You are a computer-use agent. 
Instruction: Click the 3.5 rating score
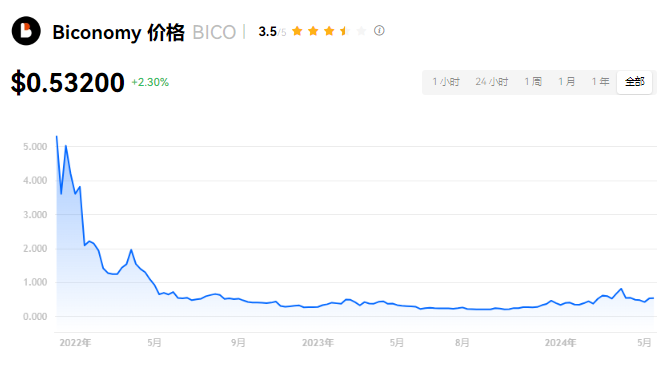coord(268,31)
